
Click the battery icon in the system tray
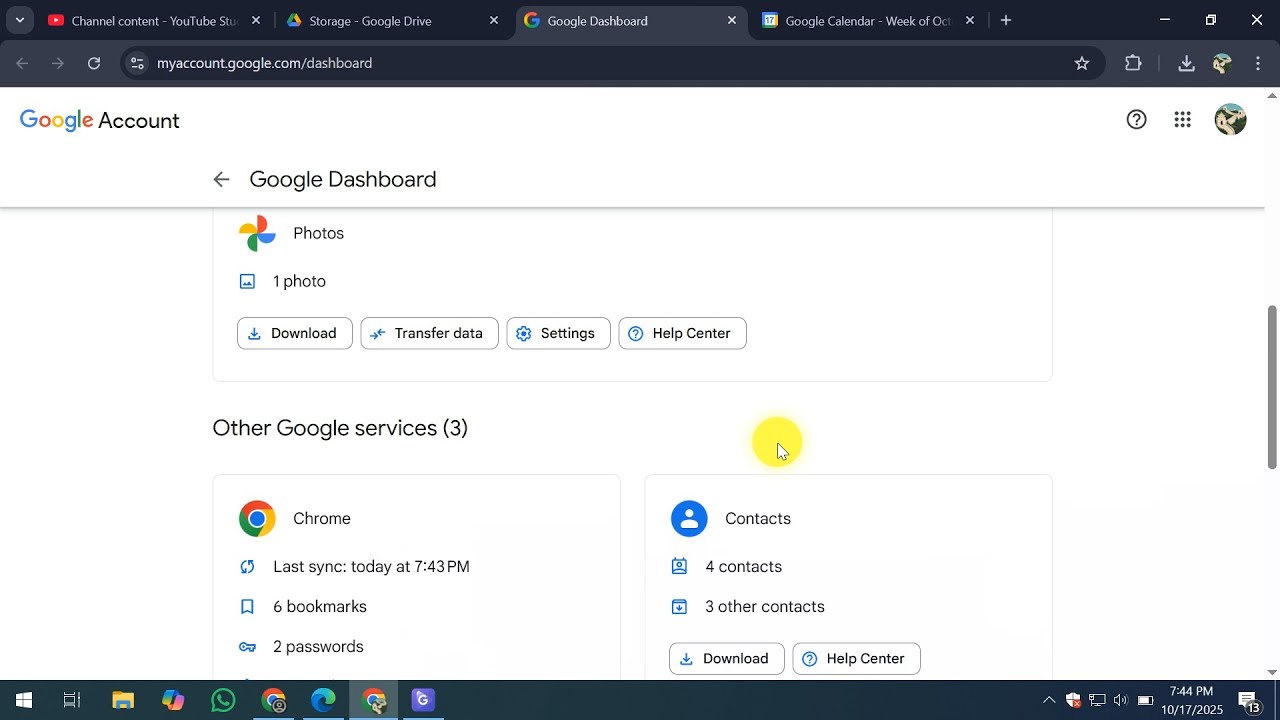(x=1145, y=700)
